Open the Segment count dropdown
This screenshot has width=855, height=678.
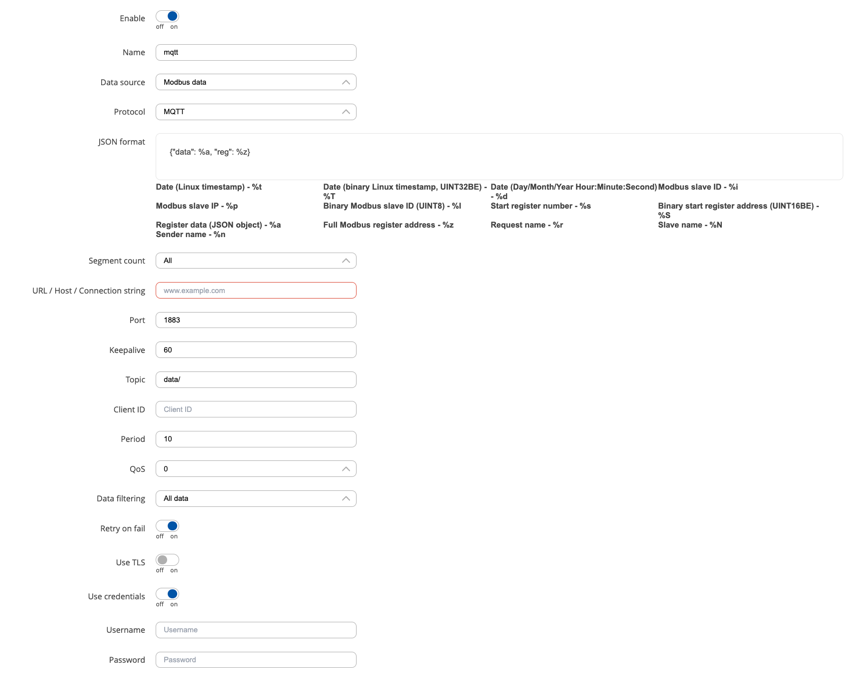pyautogui.click(x=255, y=261)
